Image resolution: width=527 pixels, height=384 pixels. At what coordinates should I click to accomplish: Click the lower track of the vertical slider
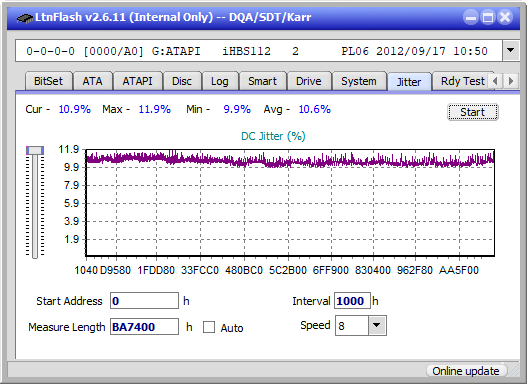tap(35, 207)
